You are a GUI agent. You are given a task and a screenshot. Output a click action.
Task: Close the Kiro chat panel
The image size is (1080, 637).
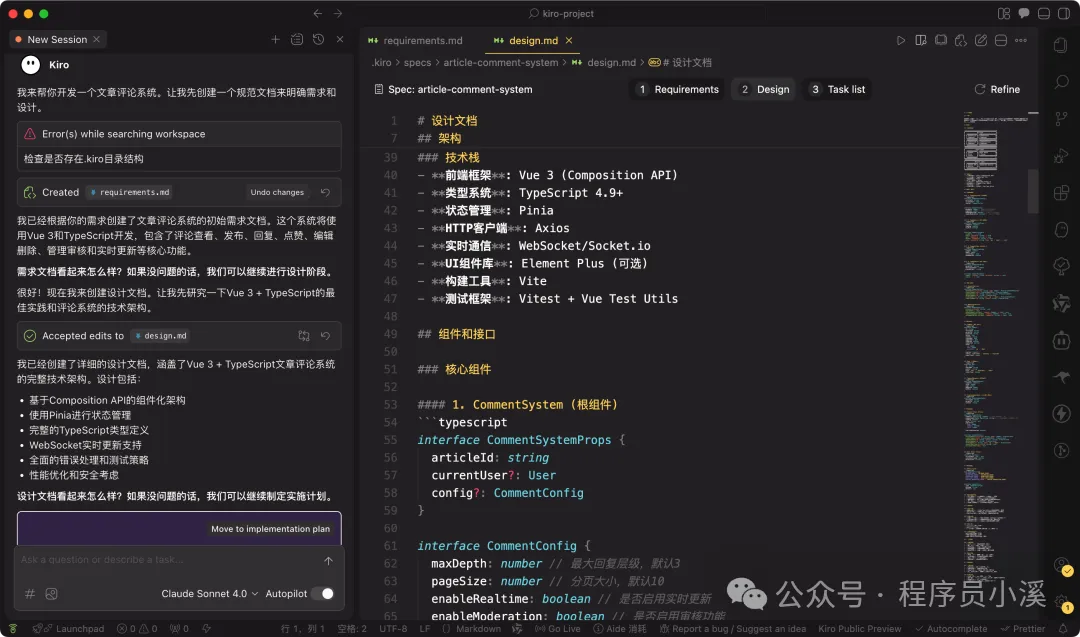[340, 39]
